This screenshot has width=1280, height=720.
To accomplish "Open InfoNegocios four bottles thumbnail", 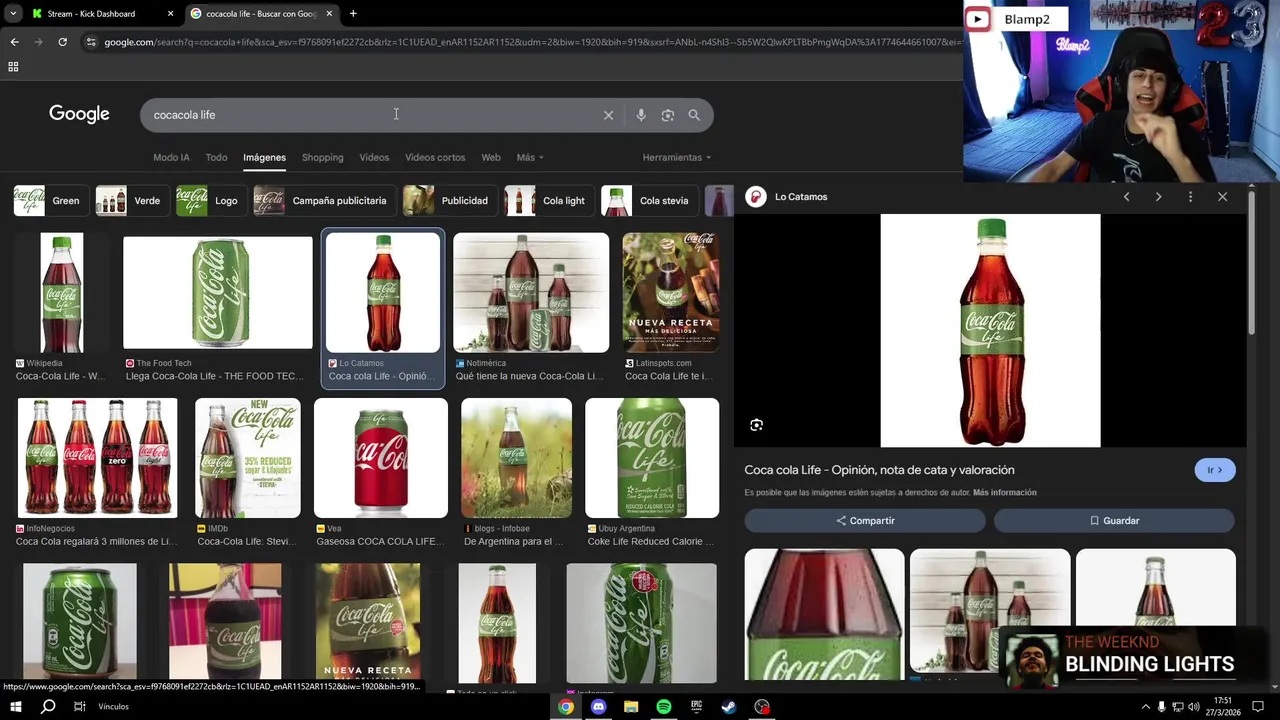I will 97,458.
